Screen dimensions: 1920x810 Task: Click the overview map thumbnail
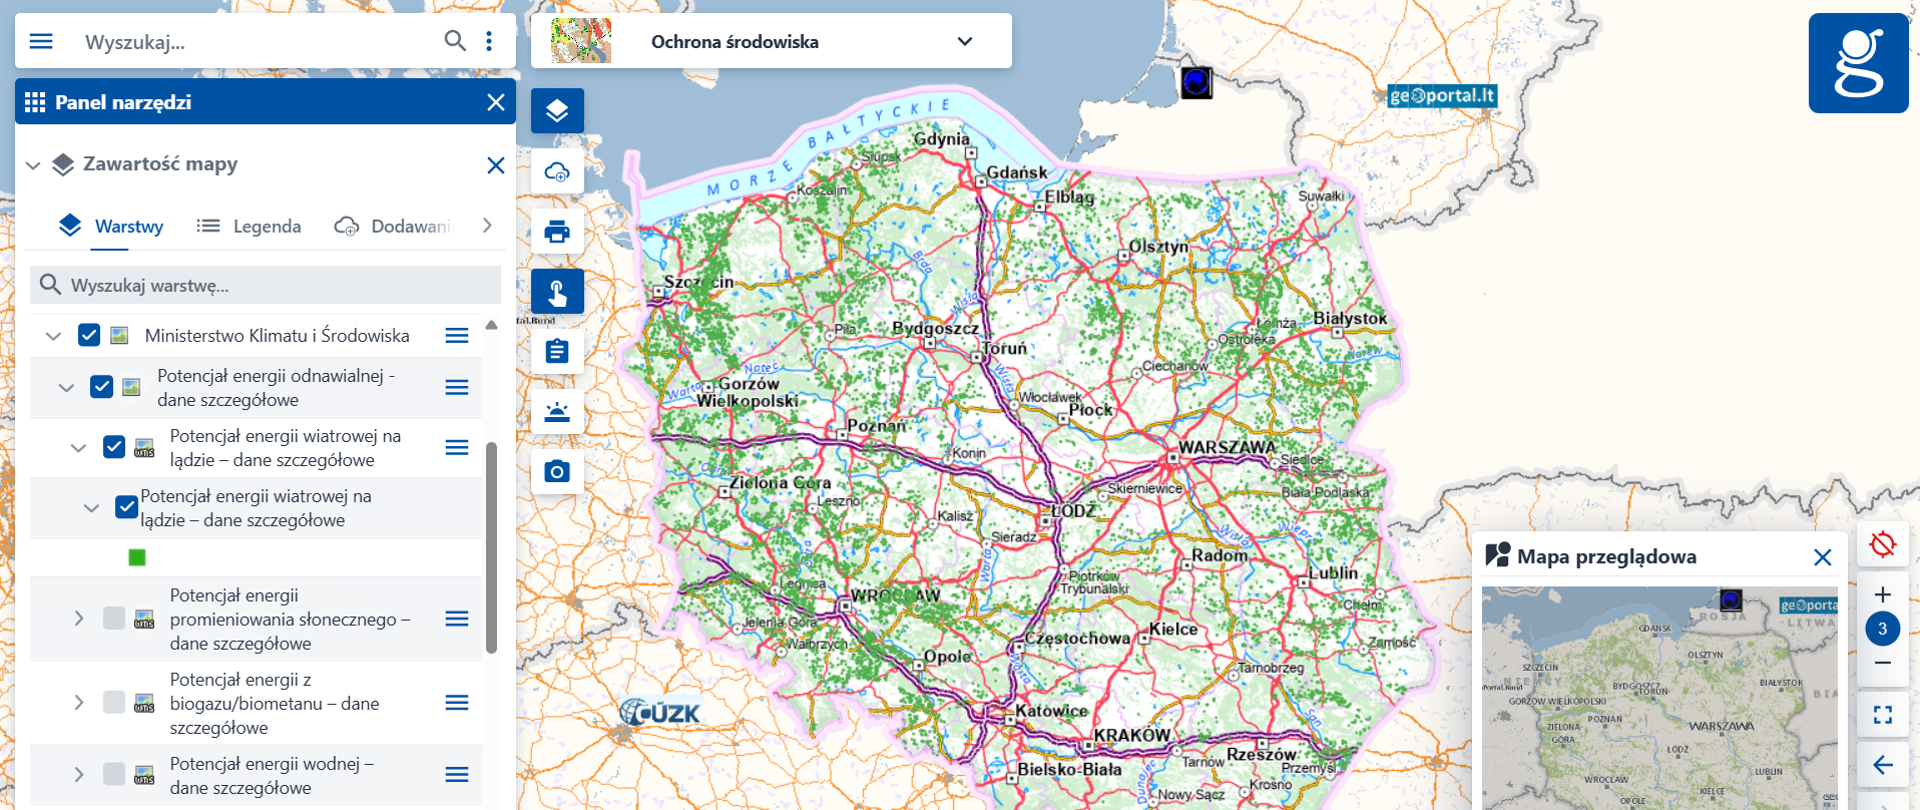coord(1659,697)
